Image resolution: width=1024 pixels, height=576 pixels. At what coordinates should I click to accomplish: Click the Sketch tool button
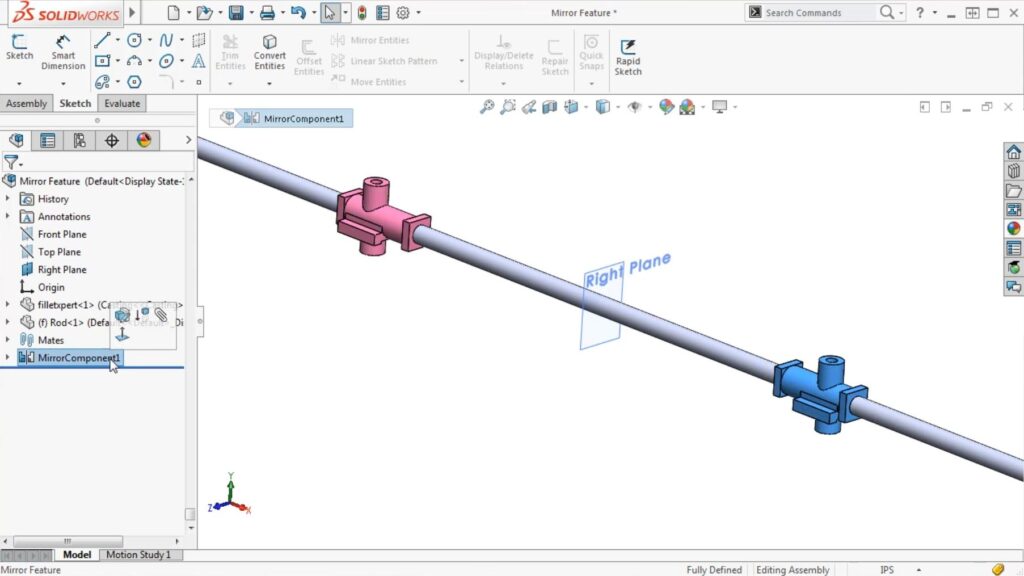coord(19,47)
